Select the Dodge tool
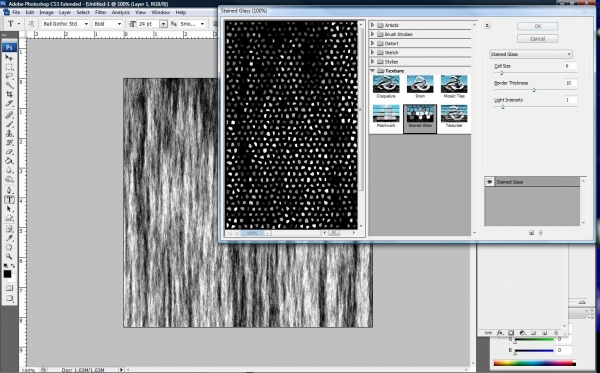The image size is (600, 373). point(9,179)
